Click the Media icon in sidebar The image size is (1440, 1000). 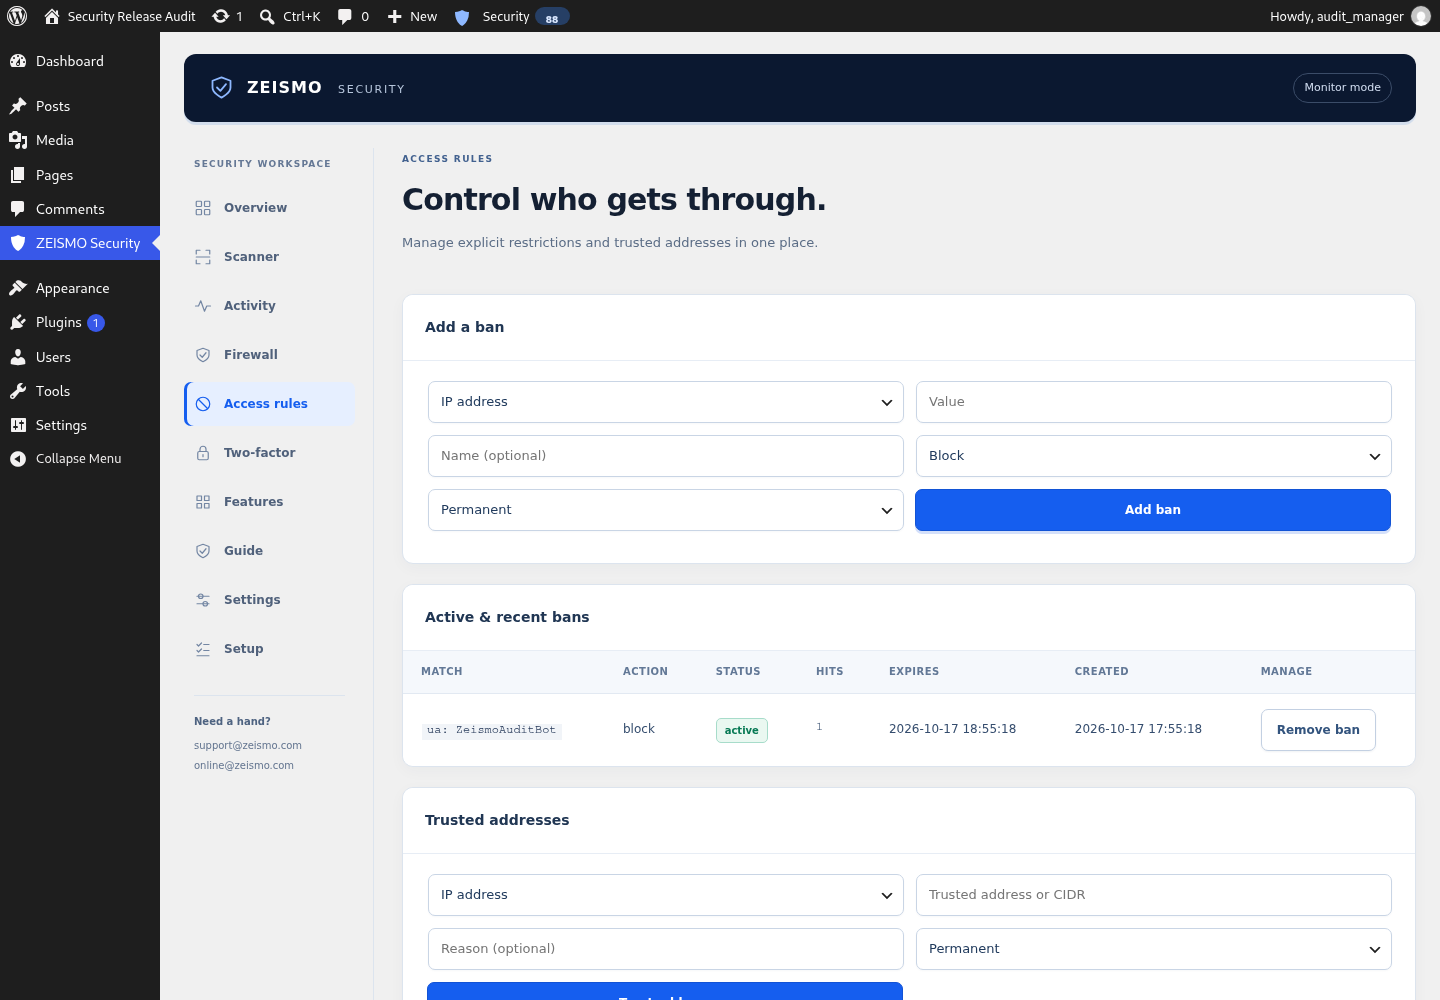point(18,140)
